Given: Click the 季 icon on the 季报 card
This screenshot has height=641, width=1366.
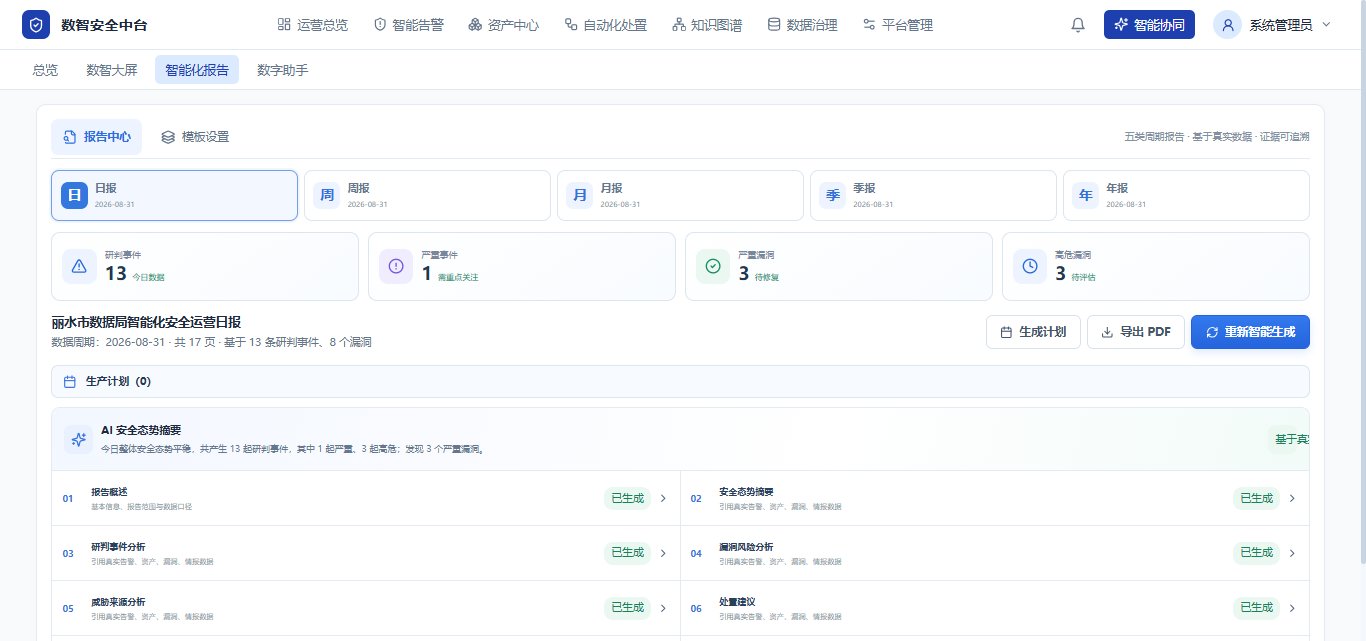Looking at the screenshot, I should tap(833, 195).
